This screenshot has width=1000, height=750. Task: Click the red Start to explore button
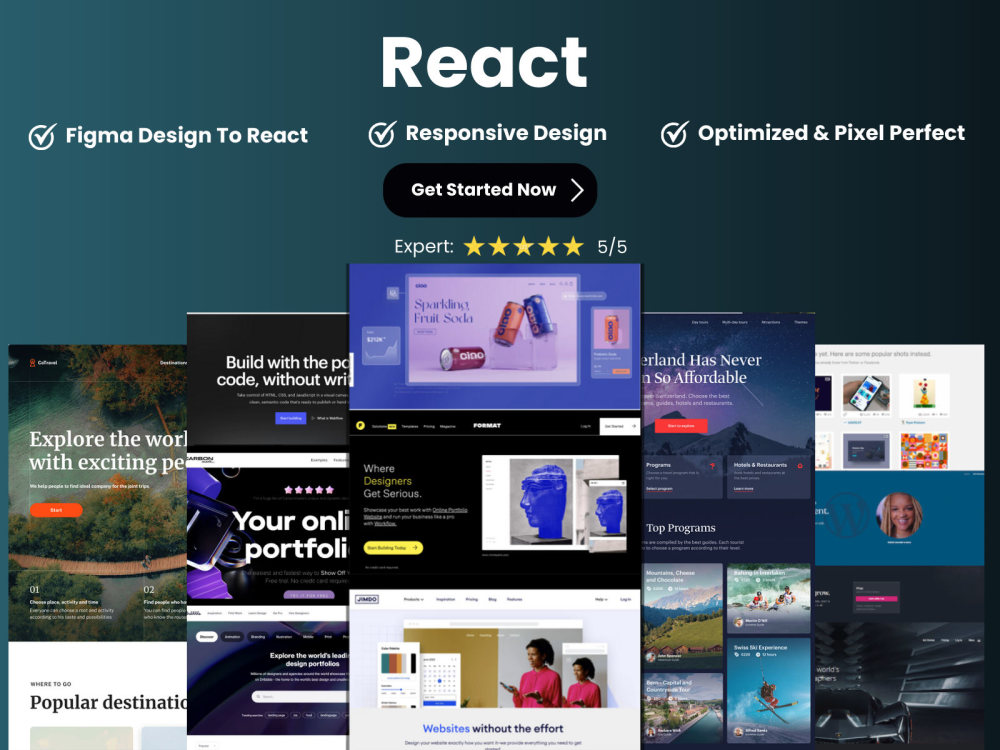pos(680,425)
